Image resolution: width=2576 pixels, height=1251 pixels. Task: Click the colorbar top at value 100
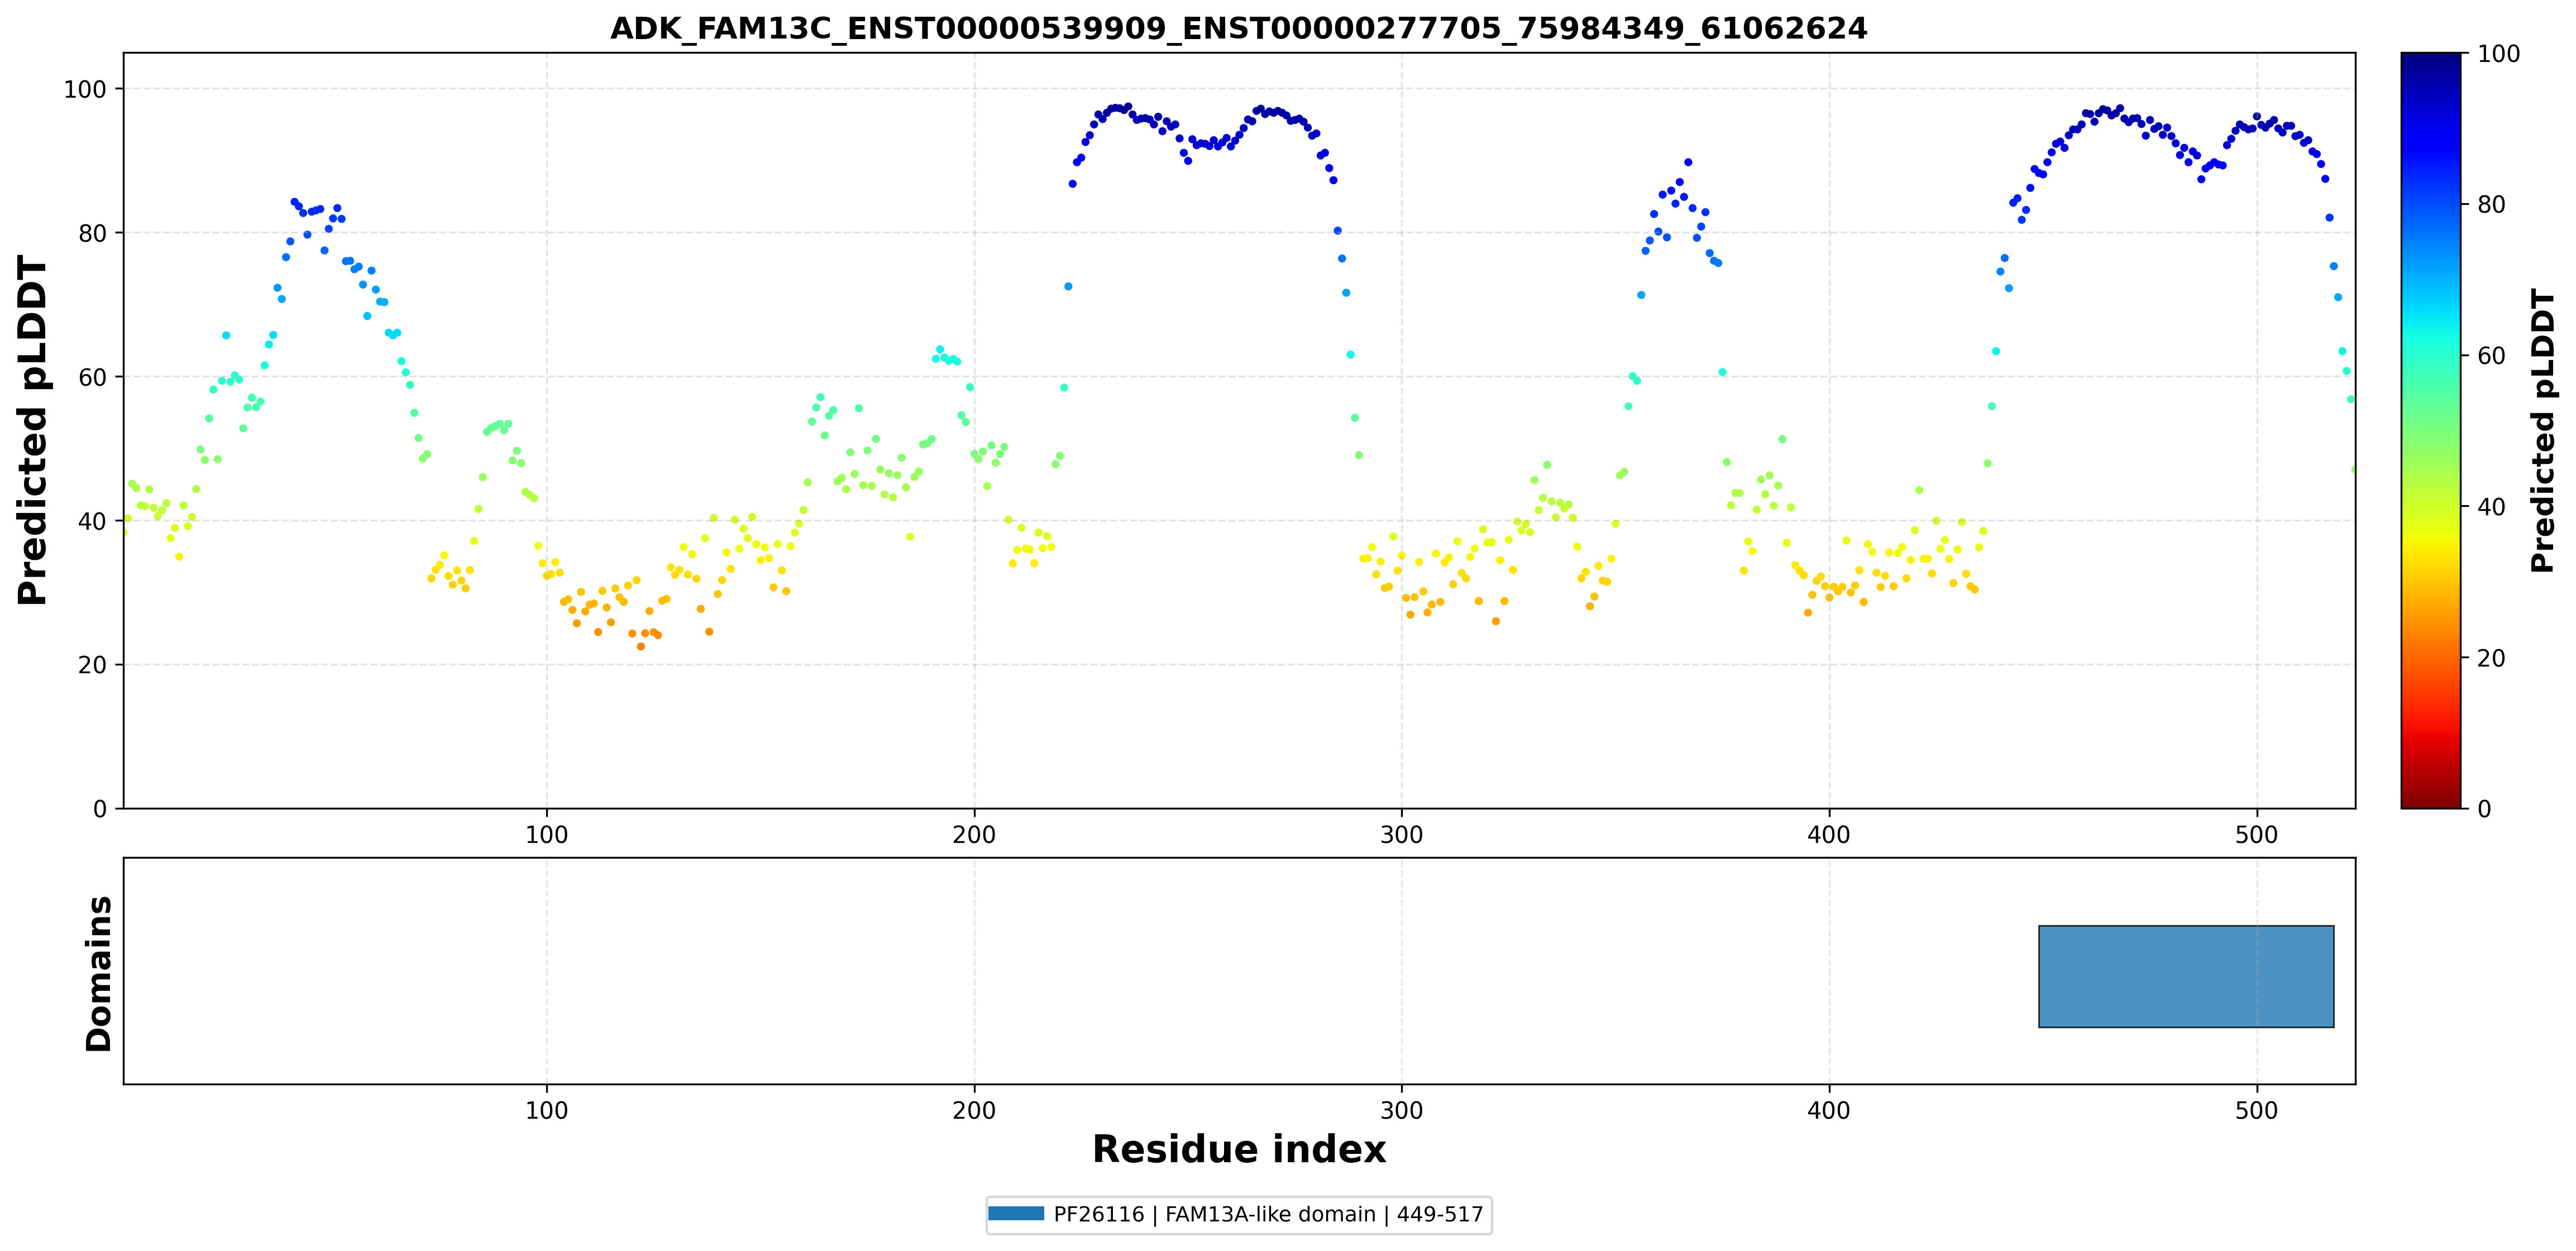click(x=2430, y=56)
